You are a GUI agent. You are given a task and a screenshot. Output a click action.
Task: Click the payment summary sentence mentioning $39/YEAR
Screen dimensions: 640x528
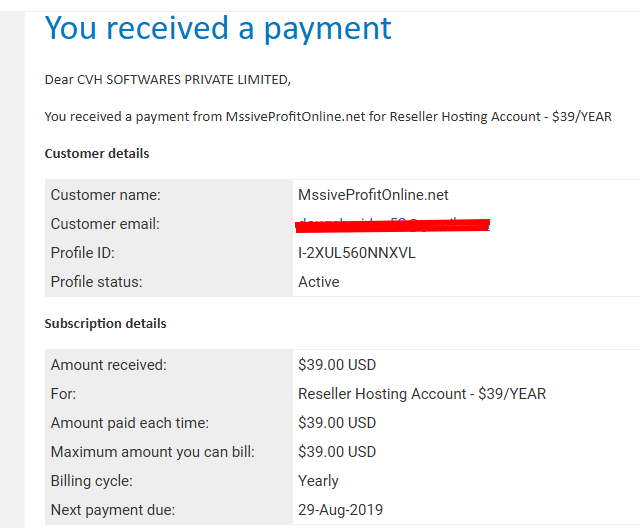click(x=328, y=117)
